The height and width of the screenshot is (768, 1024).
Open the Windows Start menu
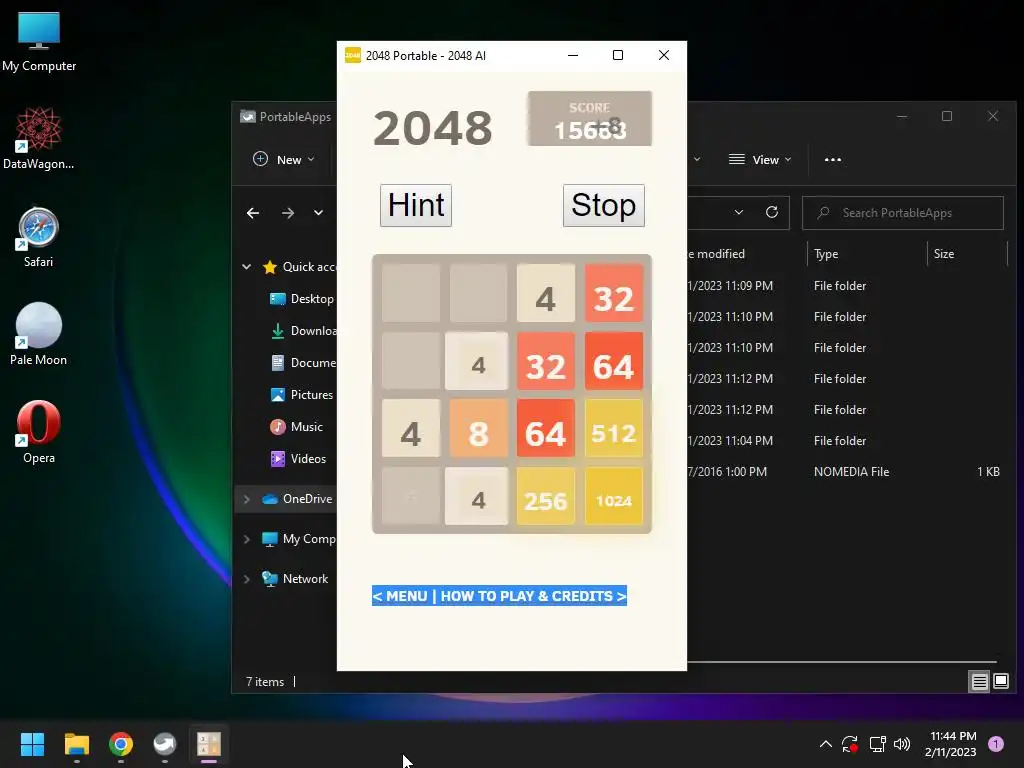pyautogui.click(x=32, y=744)
